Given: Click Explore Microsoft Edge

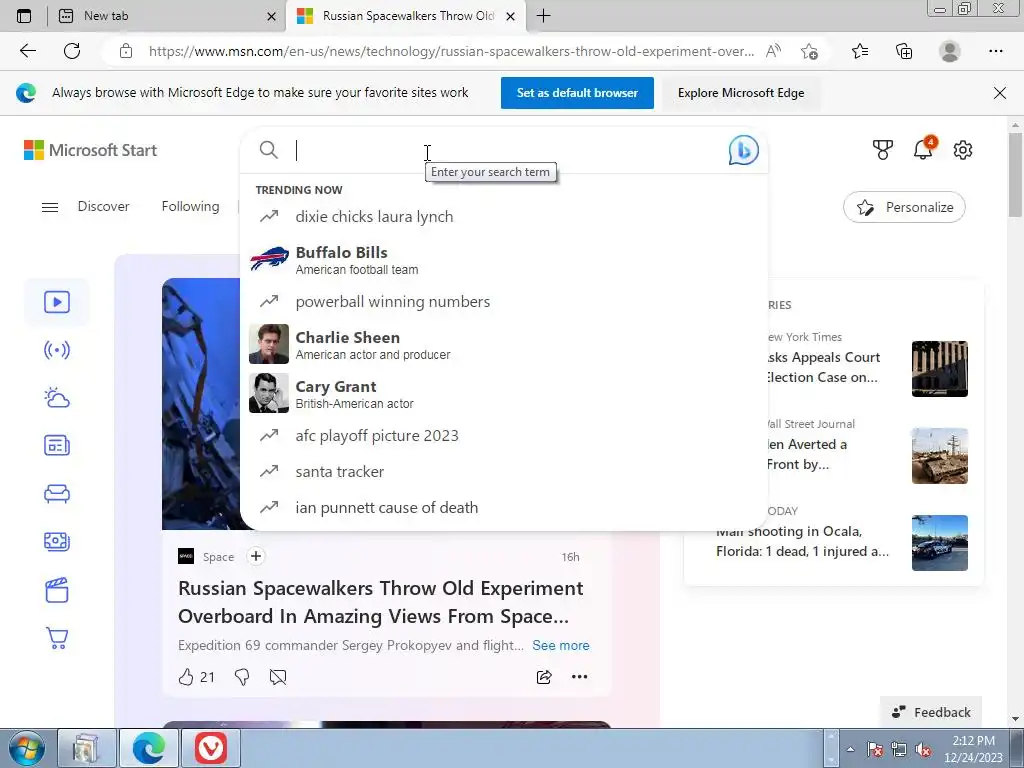Looking at the screenshot, I should coord(741,93).
